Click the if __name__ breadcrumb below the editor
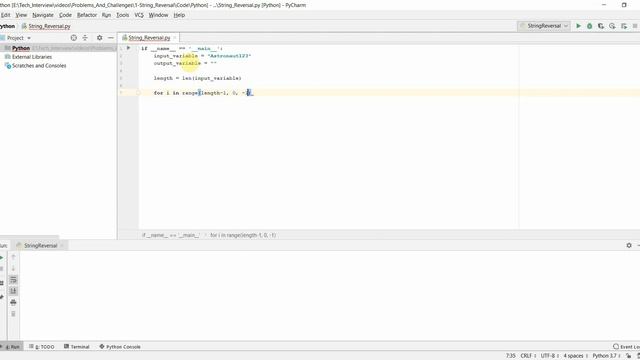640x360 pixels. pyautogui.click(x=170, y=235)
